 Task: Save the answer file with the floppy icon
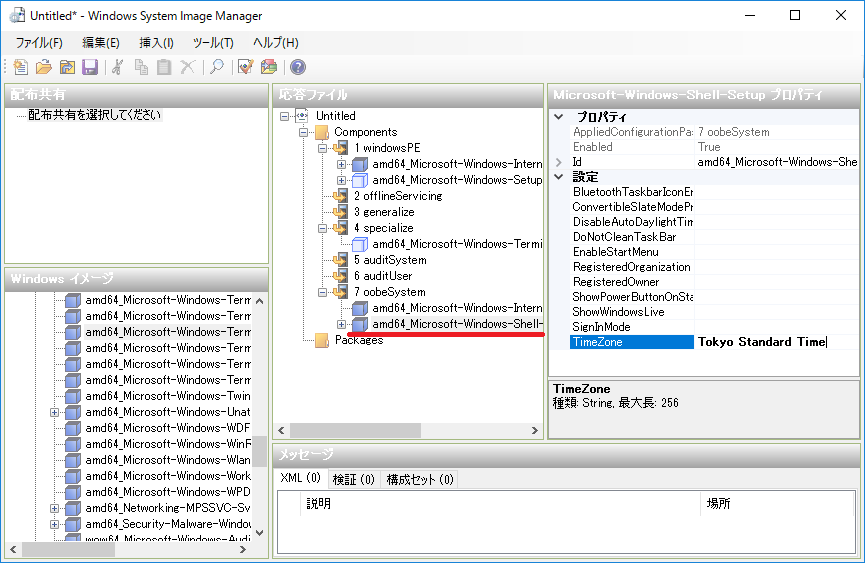click(x=90, y=67)
